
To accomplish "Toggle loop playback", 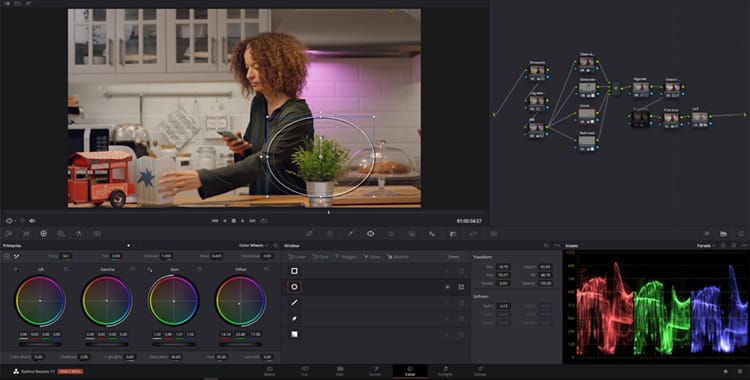I will pyautogui.click(x=264, y=221).
